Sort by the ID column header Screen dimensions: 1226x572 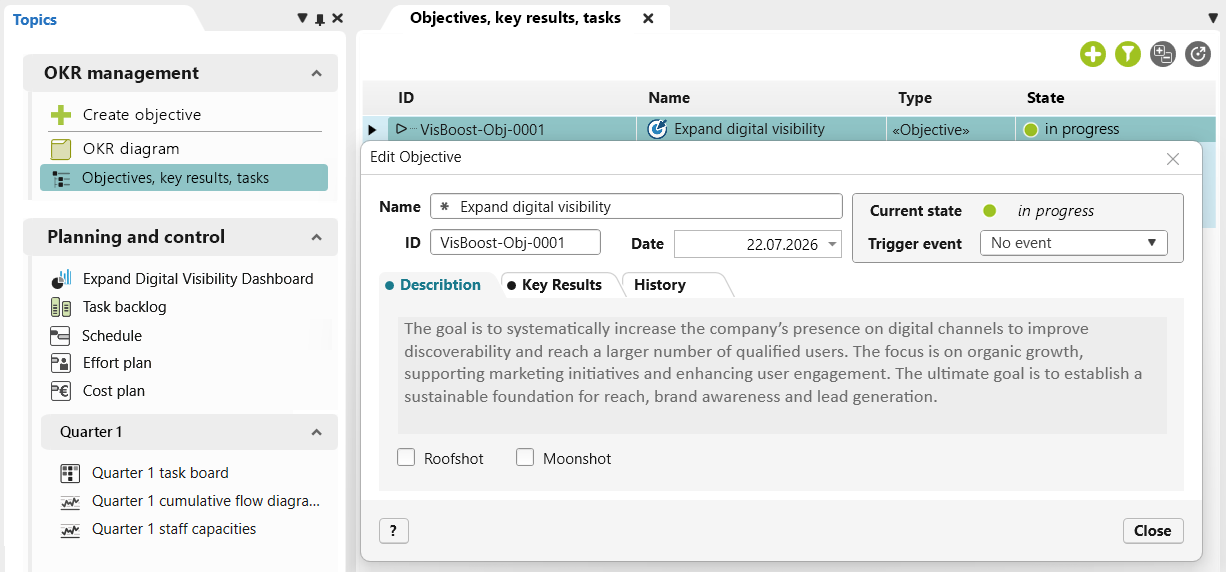tap(406, 98)
